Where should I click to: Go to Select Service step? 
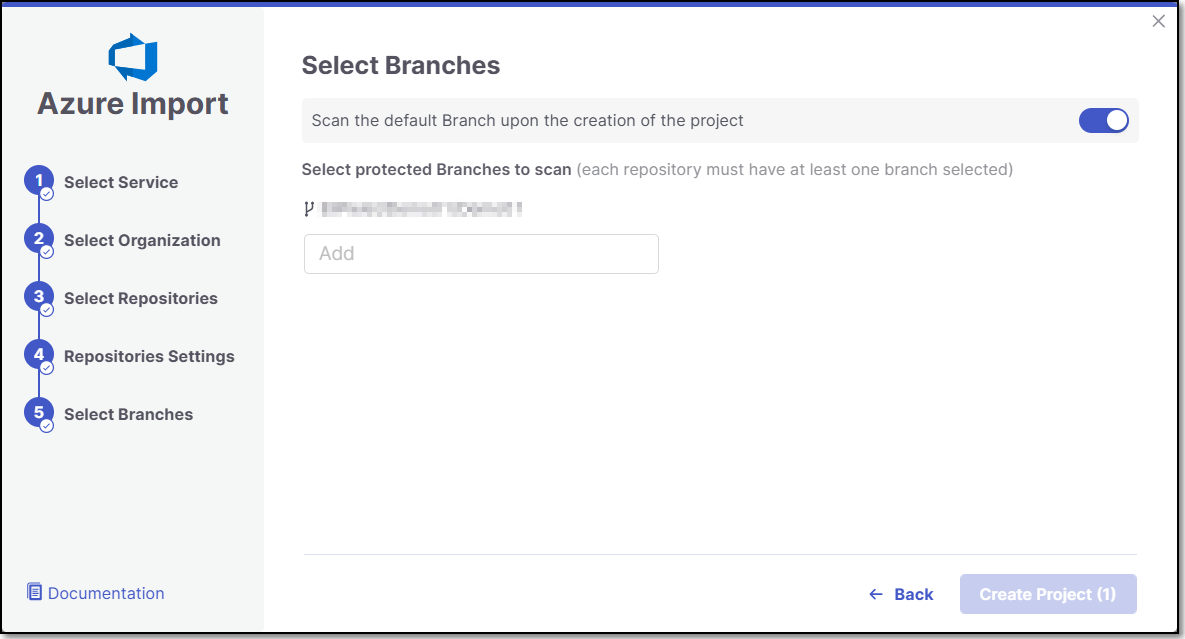[121, 182]
